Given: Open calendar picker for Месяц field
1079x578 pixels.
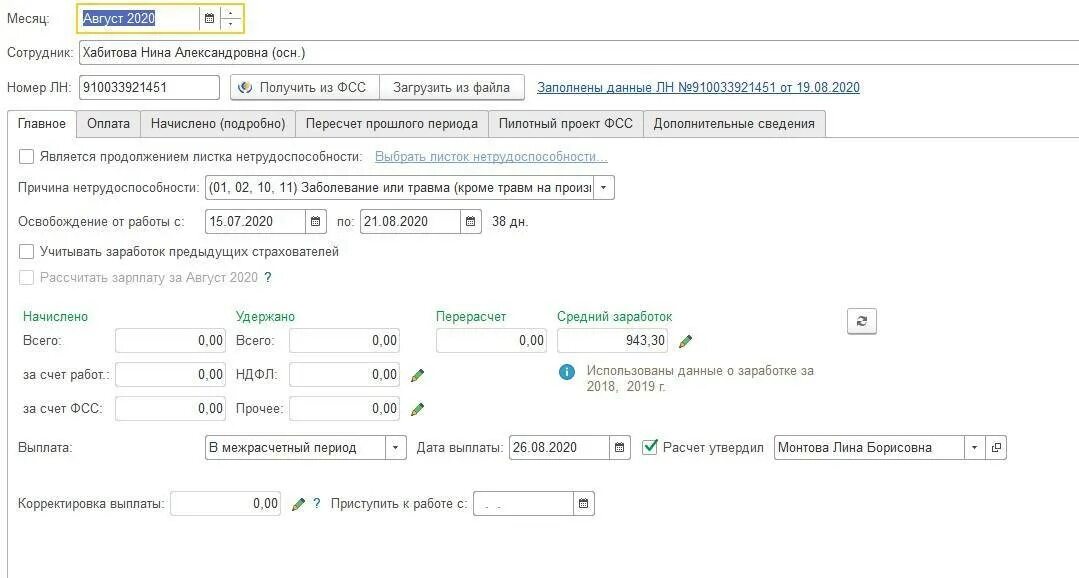Looking at the screenshot, I should tap(209, 19).
